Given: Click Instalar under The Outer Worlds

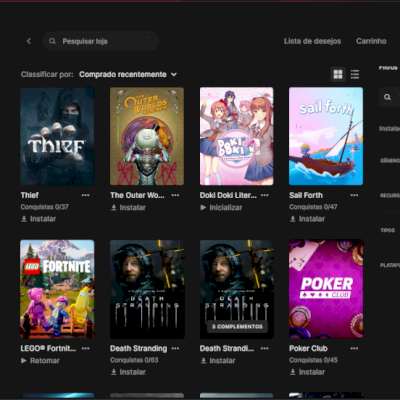Looking at the screenshot, I should [128, 208].
